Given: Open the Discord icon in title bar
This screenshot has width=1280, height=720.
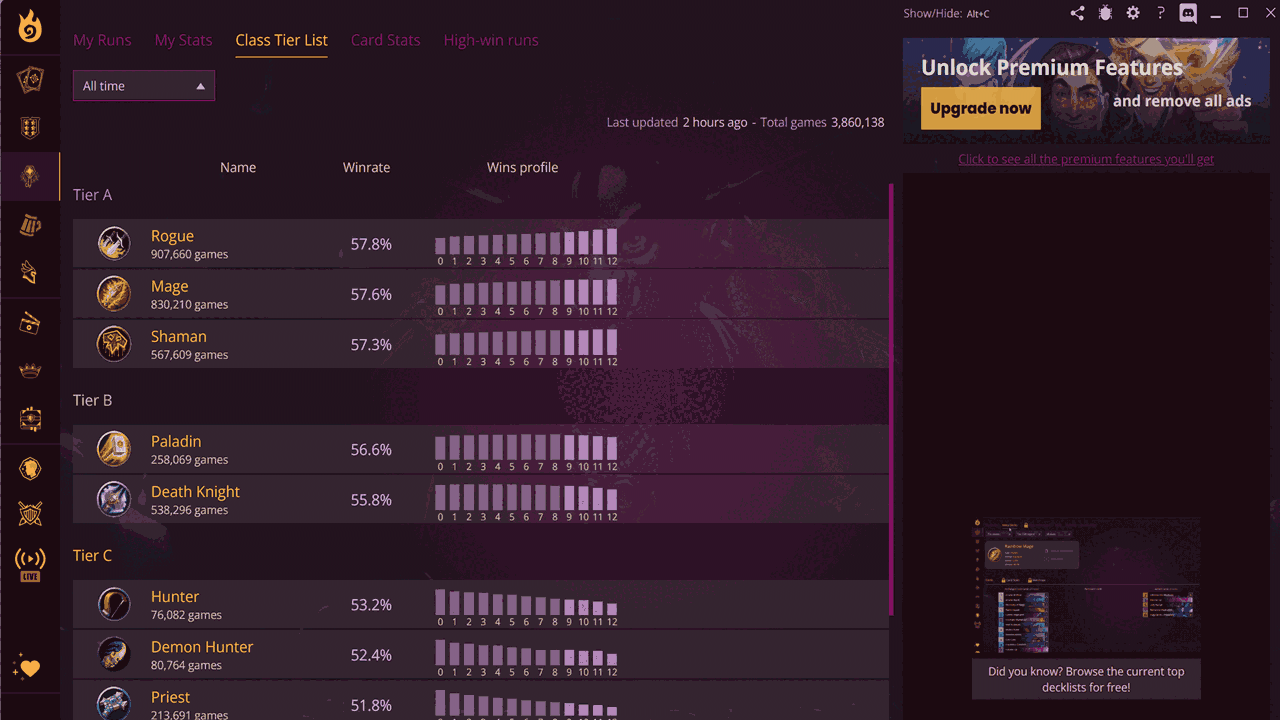Looking at the screenshot, I should (x=1188, y=13).
